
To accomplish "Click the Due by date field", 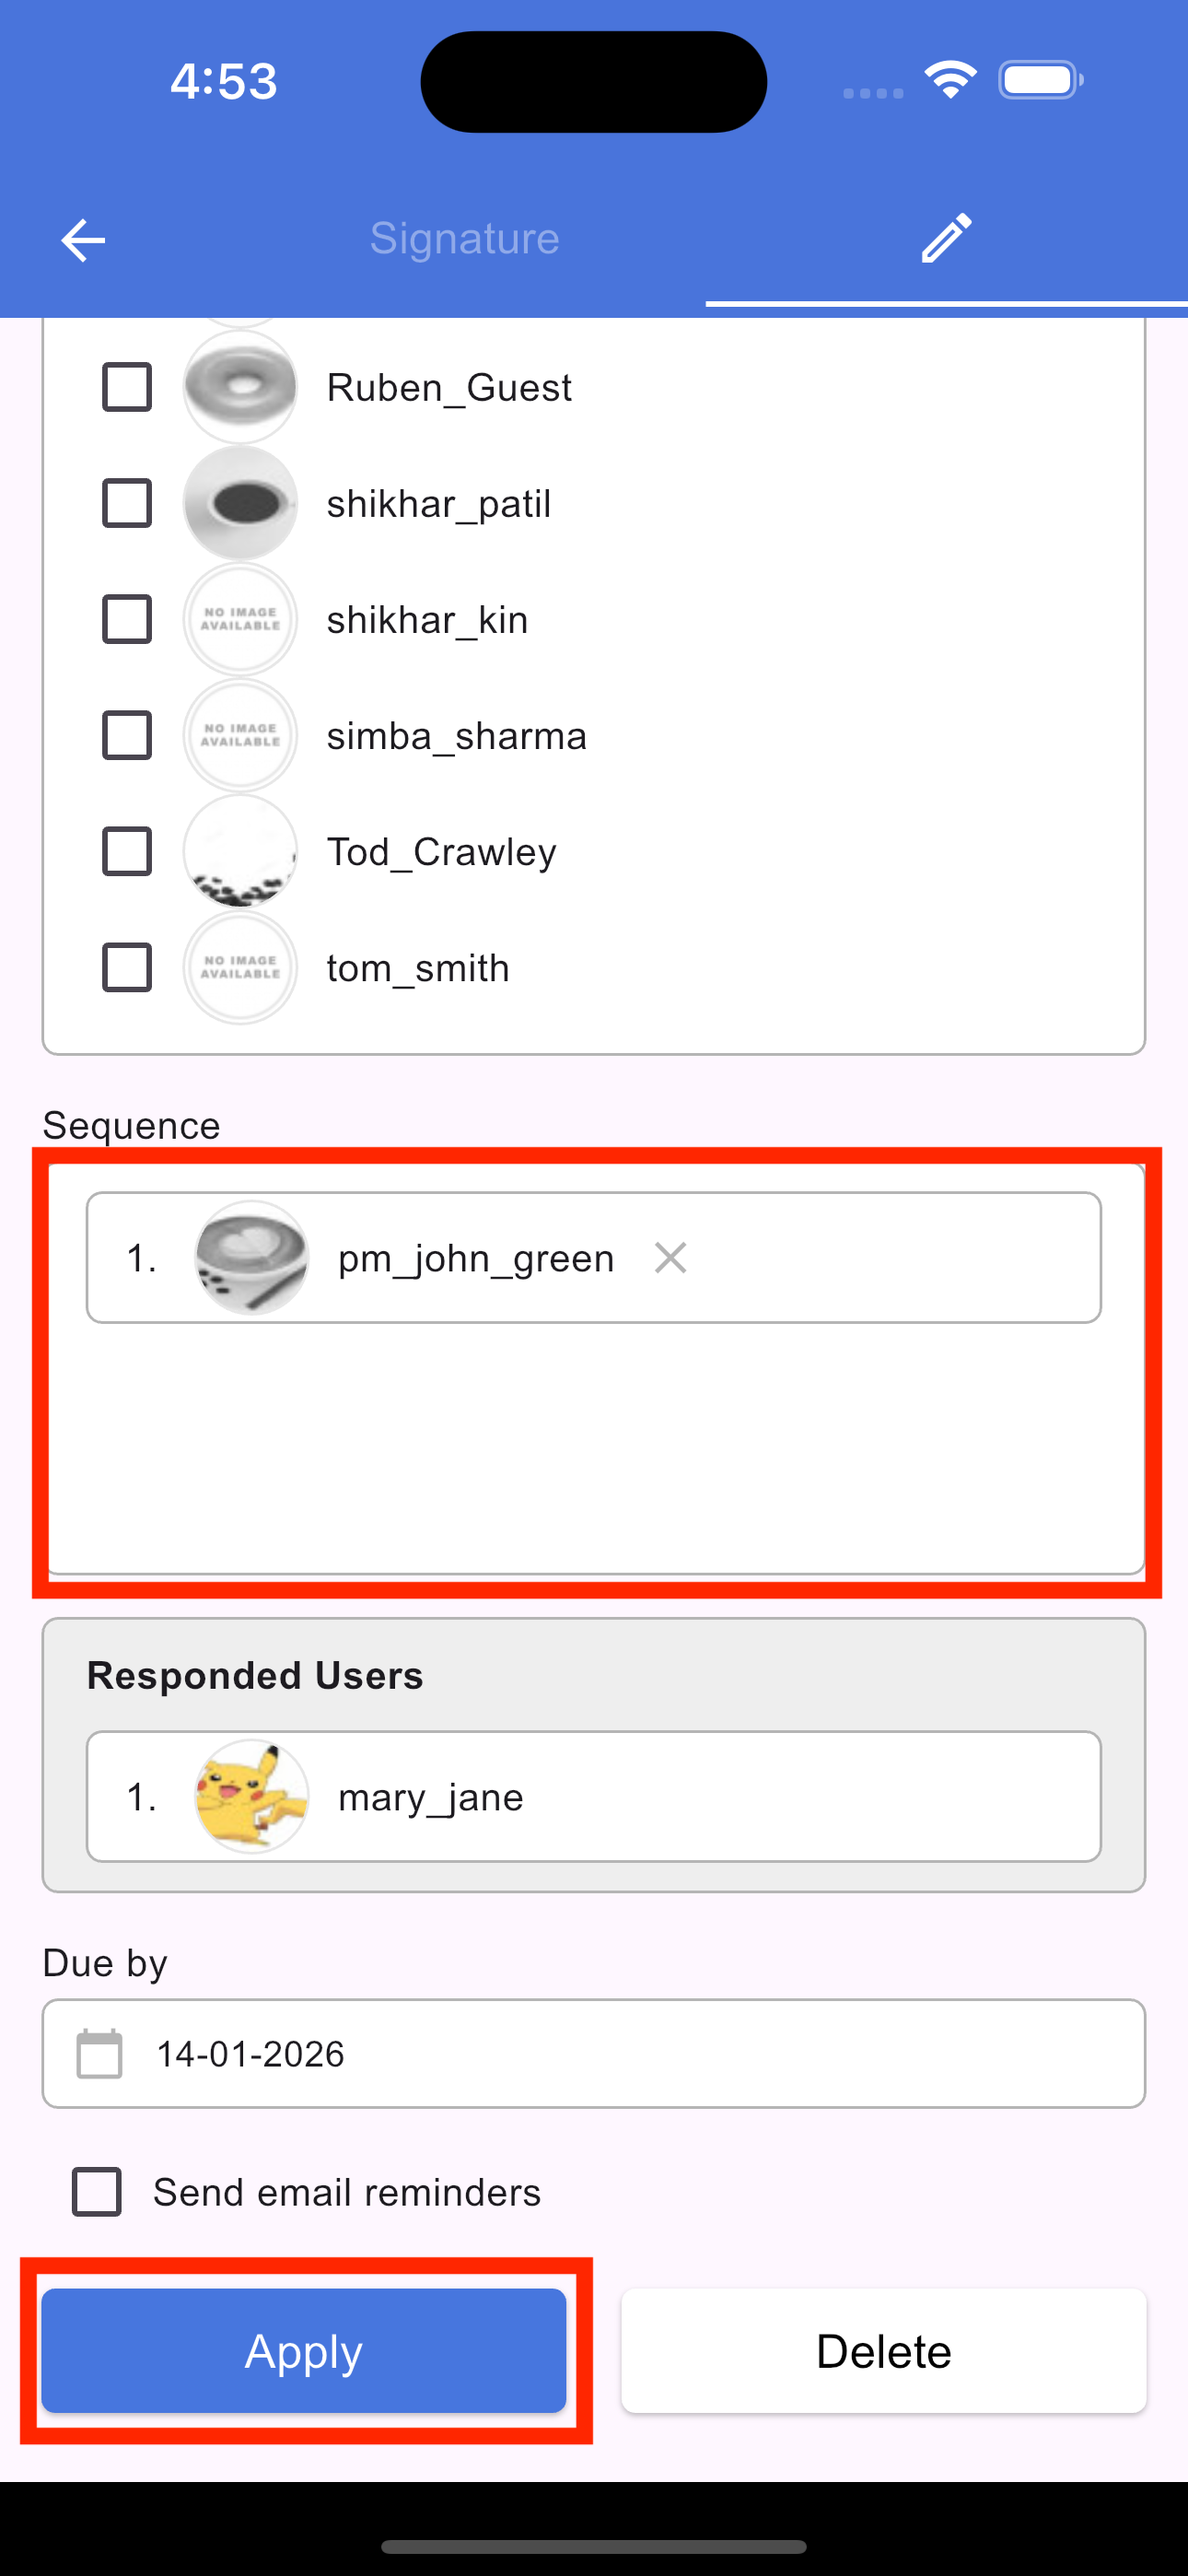I will (640, 2054).
